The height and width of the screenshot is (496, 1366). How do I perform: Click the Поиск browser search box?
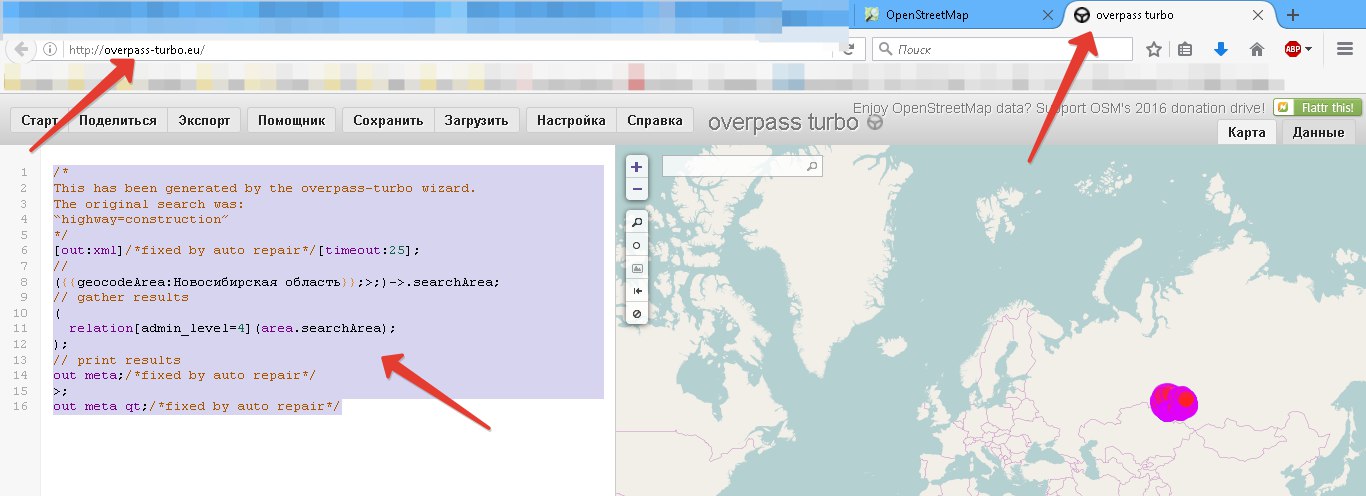[x=1002, y=49]
